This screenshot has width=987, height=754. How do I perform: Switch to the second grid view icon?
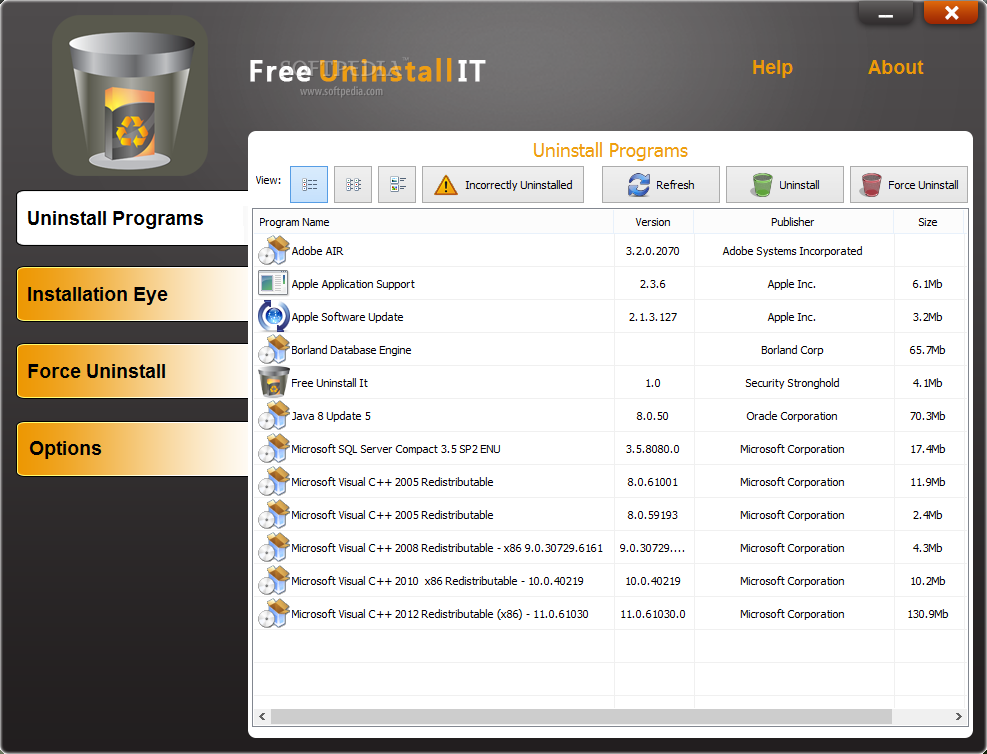coord(353,184)
